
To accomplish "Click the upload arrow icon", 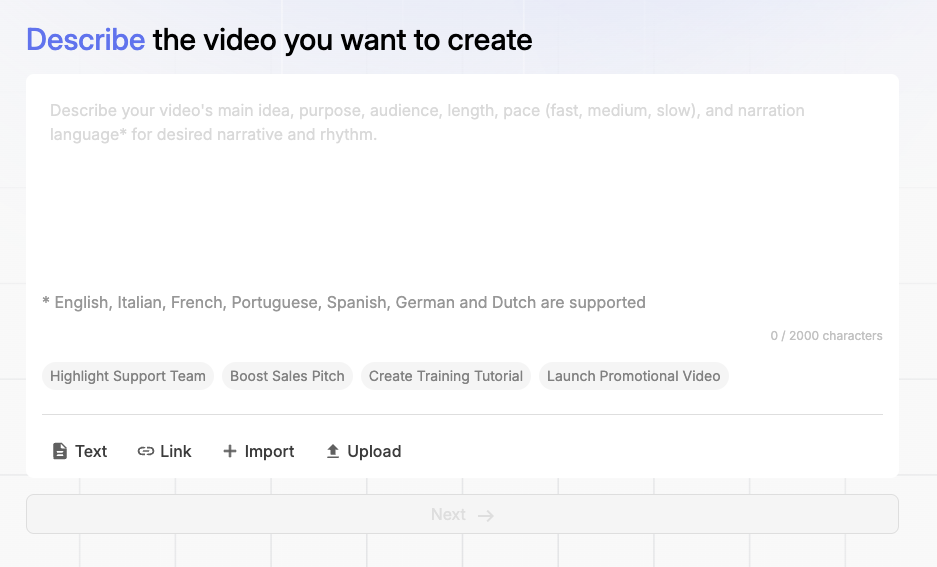I will 333,451.
